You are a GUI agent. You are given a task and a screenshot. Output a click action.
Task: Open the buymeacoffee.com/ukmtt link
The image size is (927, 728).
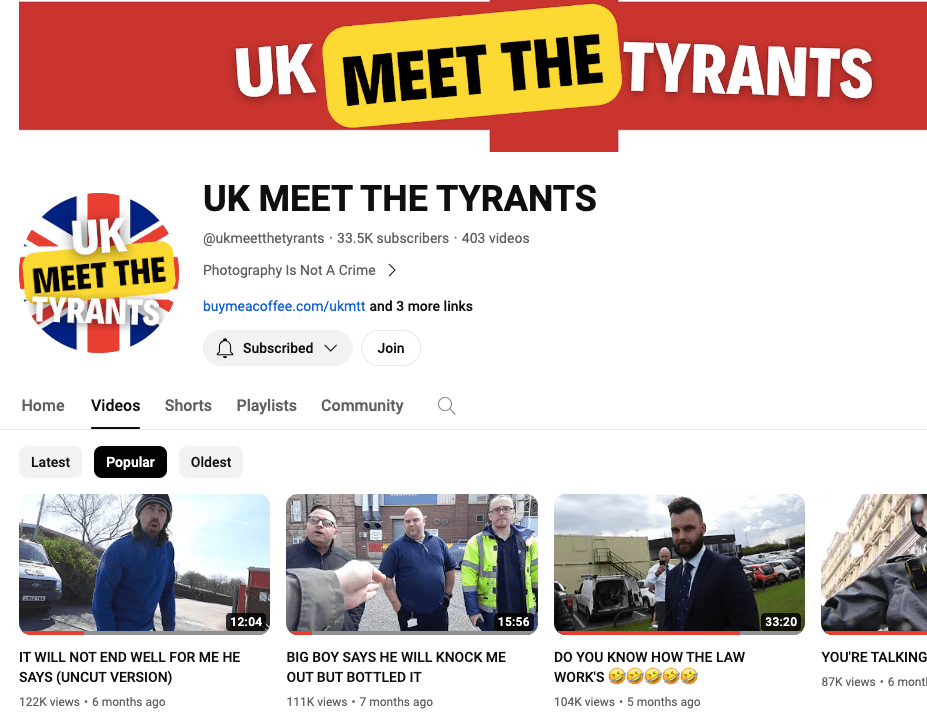coord(284,306)
